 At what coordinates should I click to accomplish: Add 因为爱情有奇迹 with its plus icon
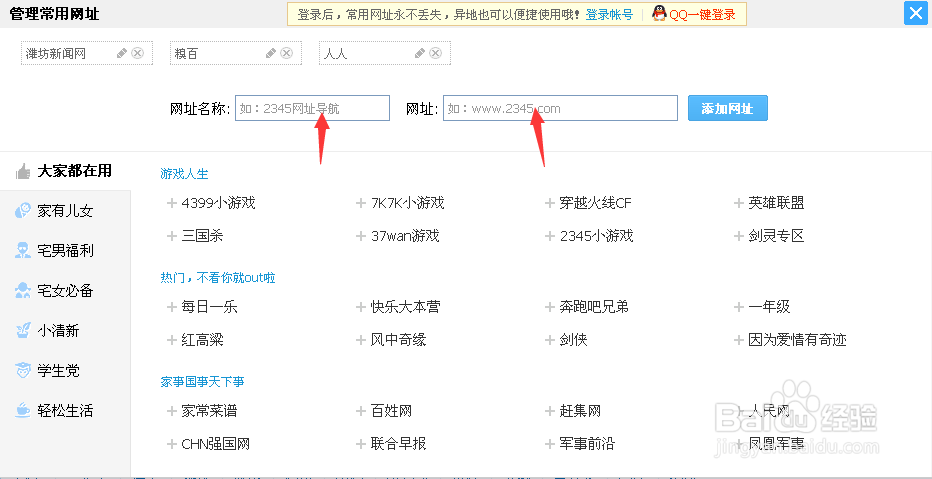click(739, 340)
